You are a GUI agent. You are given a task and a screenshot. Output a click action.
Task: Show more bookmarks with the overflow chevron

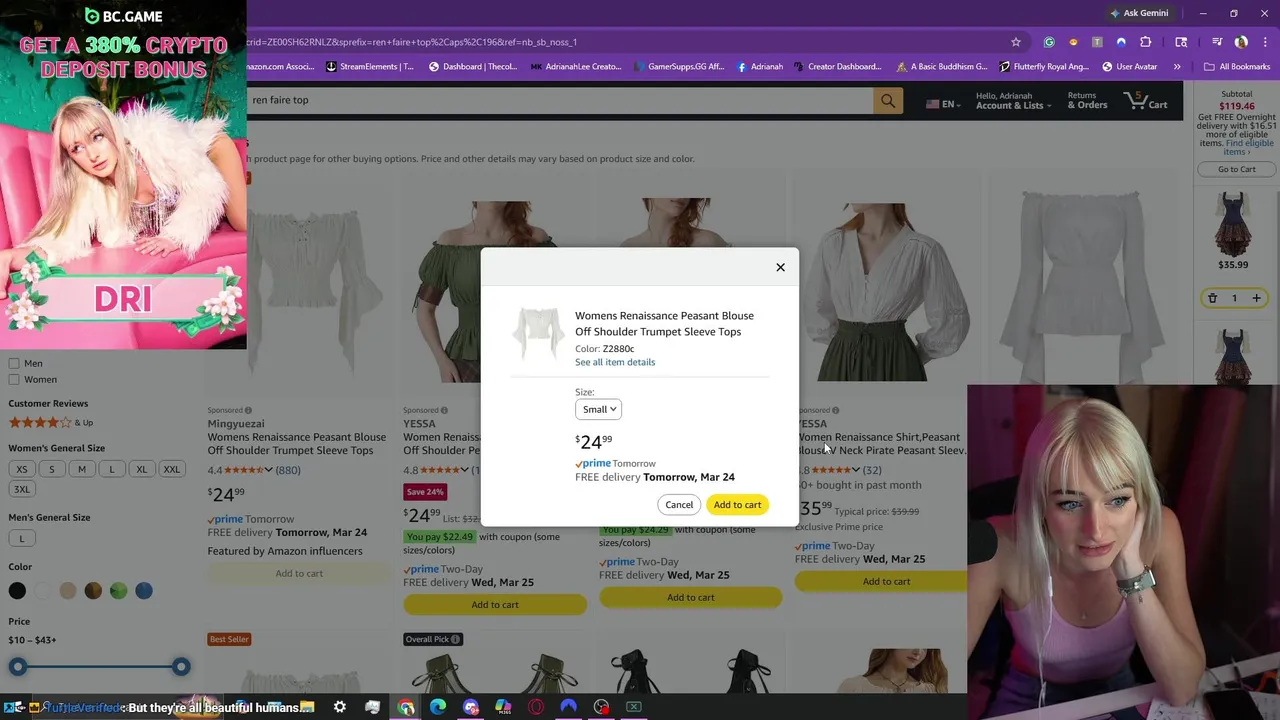click(1177, 67)
